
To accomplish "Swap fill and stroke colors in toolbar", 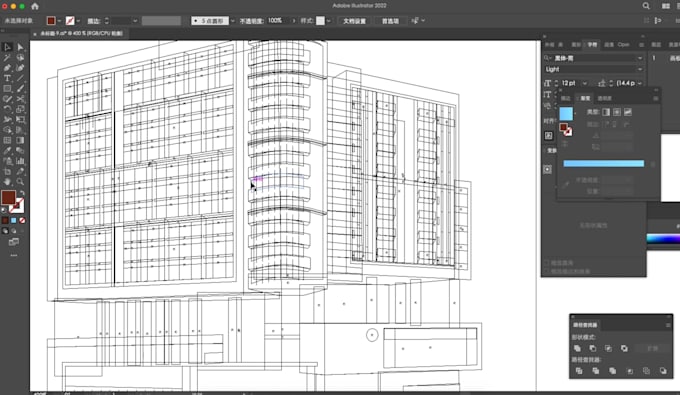I will tap(22, 193).
